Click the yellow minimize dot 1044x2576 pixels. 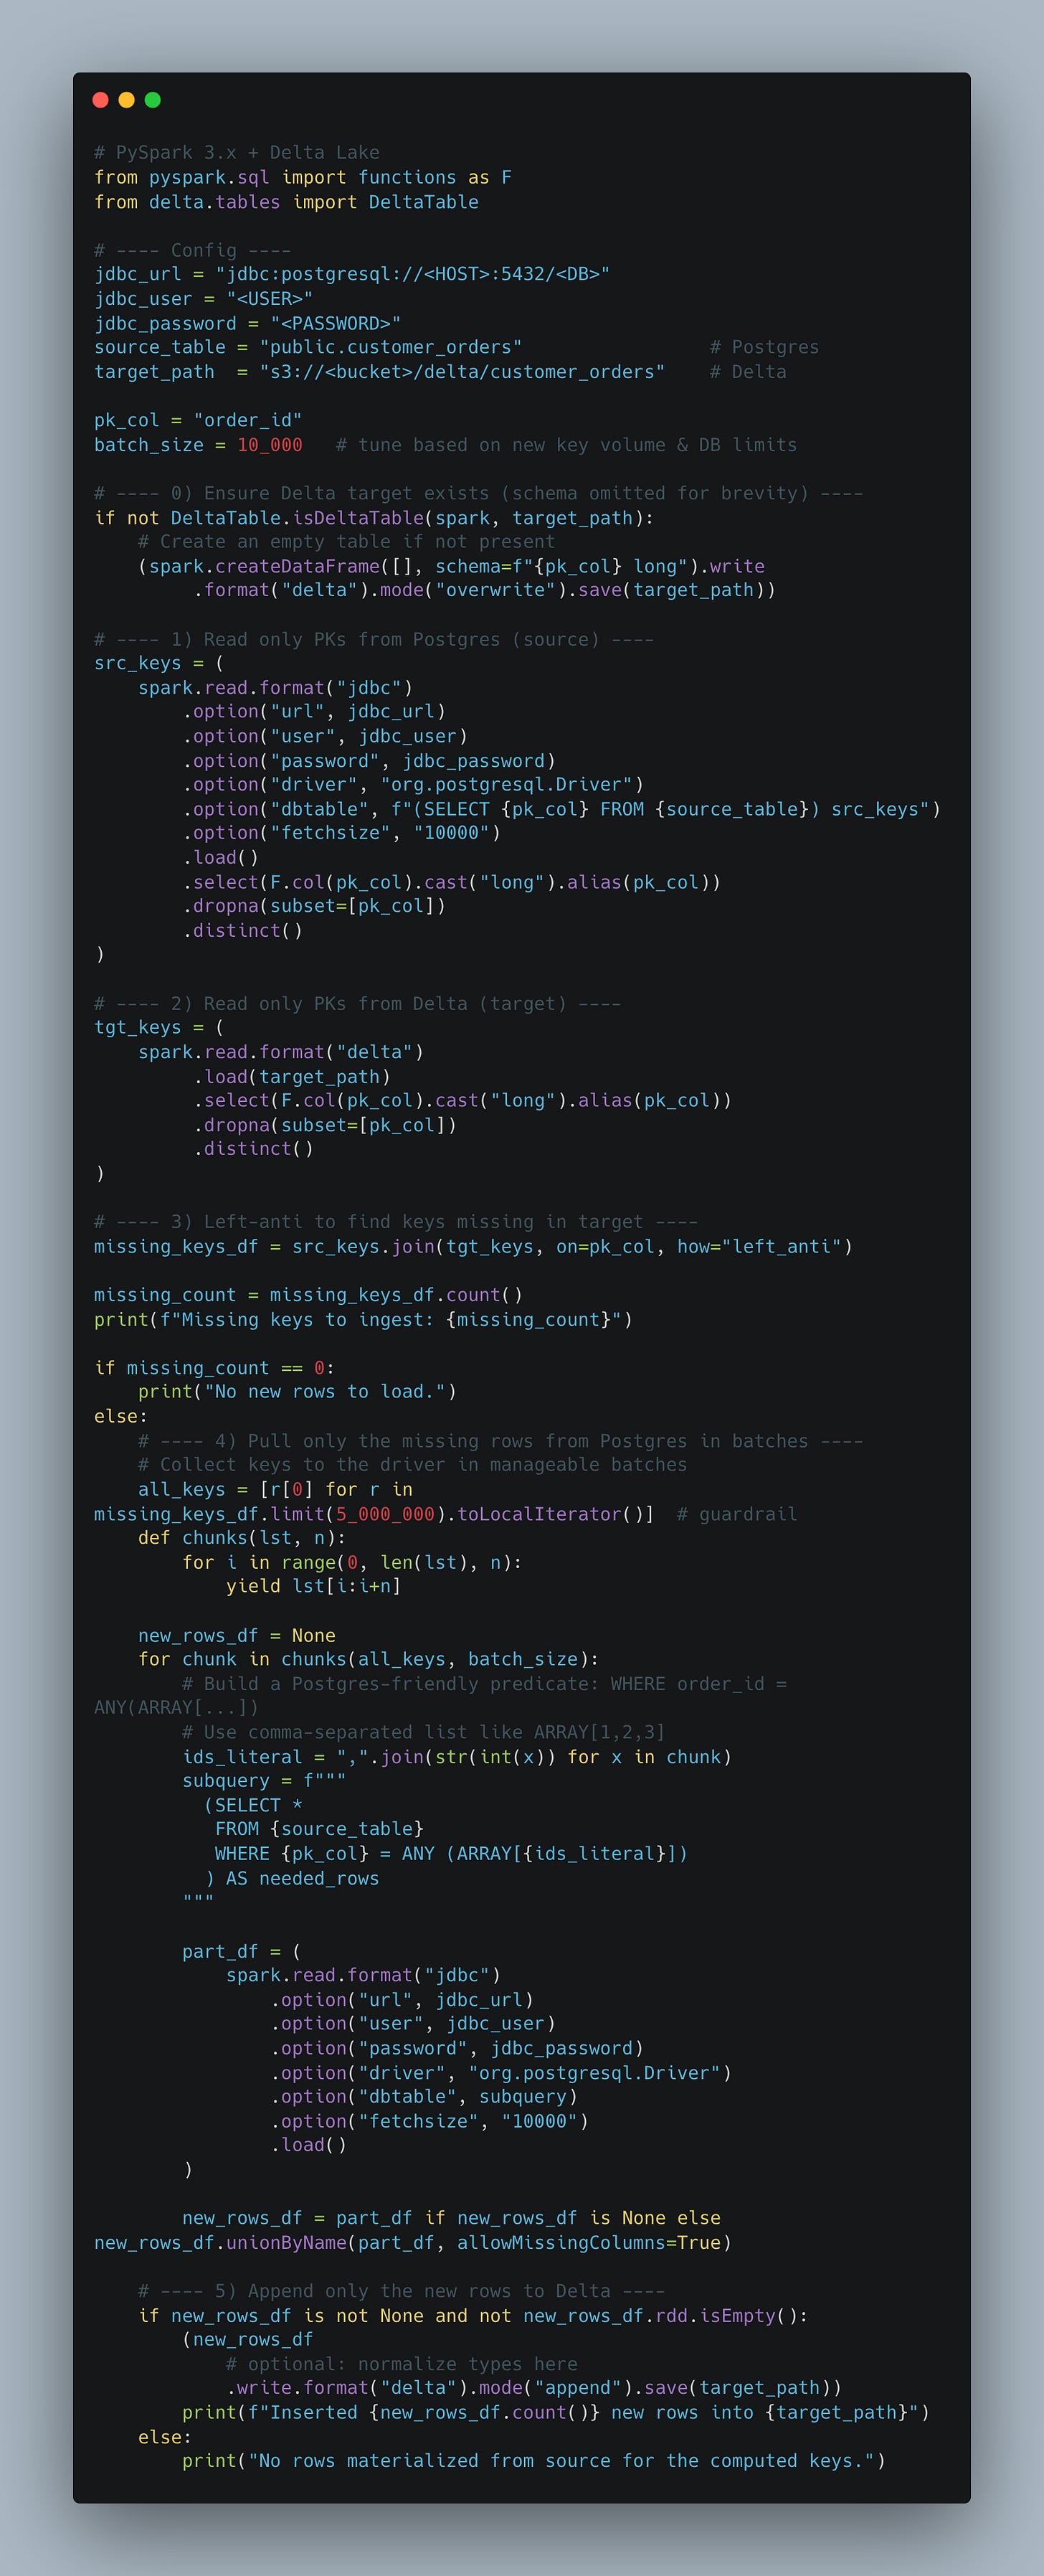[126, 100]
